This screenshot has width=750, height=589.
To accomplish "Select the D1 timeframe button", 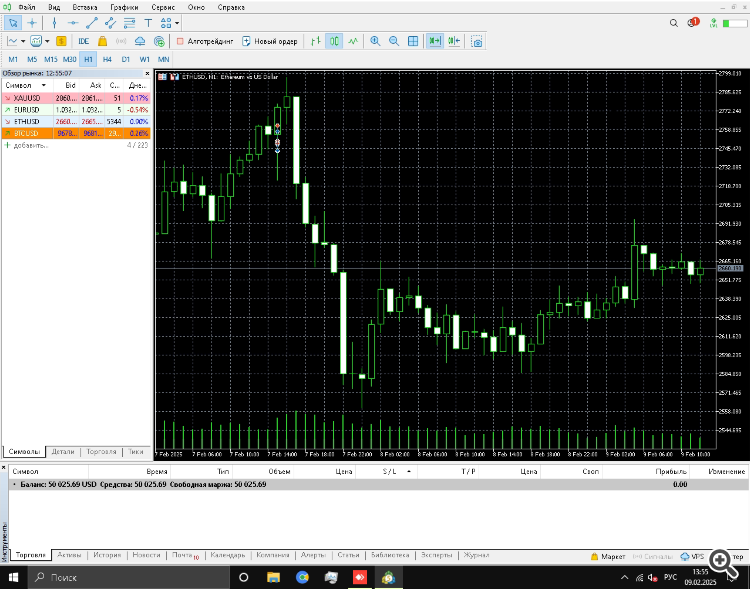I will click(x=125, y=59).
